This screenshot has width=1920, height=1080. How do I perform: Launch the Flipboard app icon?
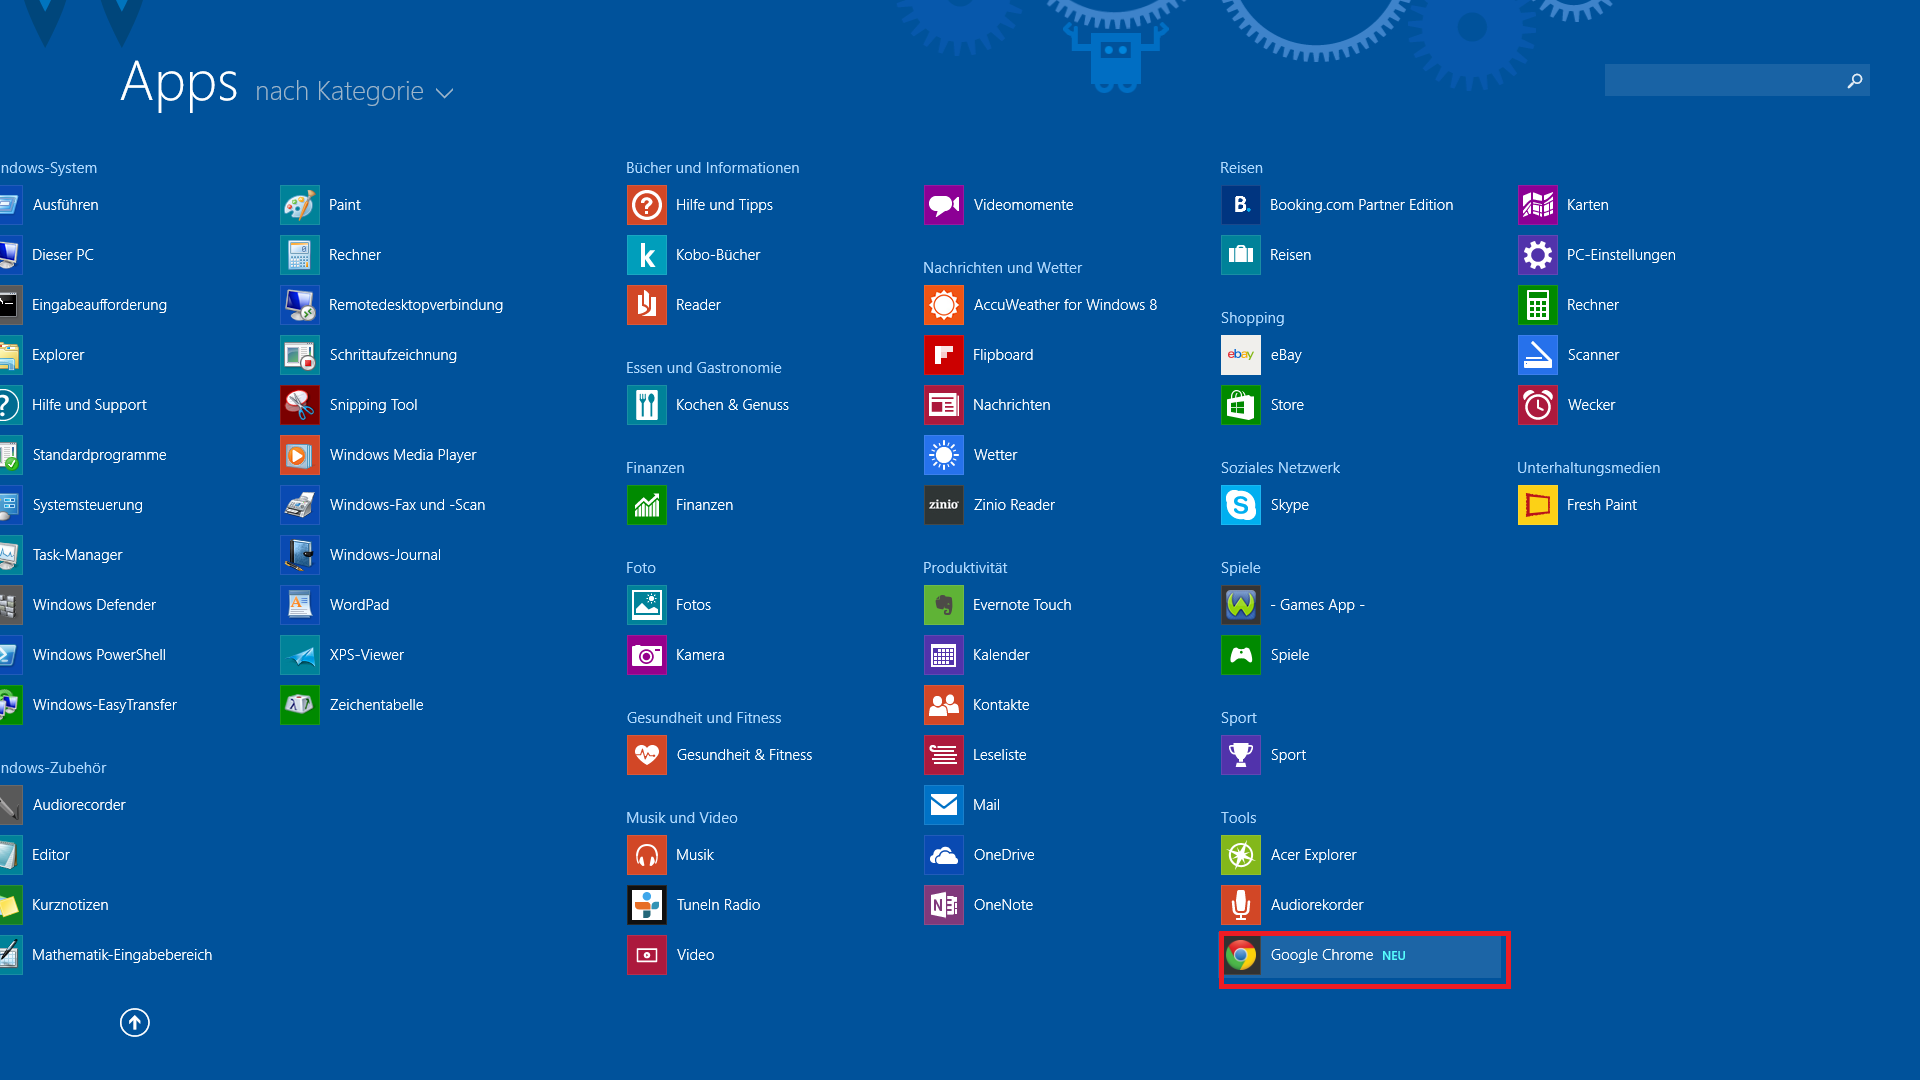[x=943, y=355]
